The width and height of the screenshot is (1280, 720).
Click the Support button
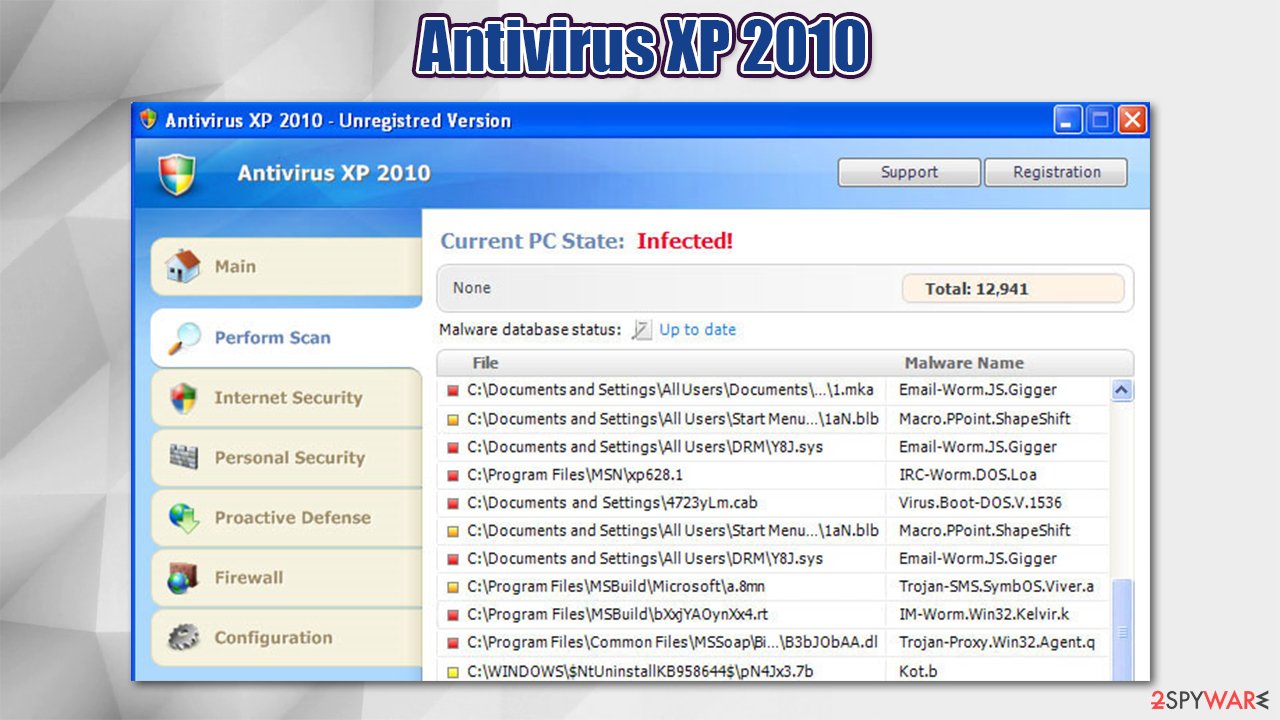point(909,172)
